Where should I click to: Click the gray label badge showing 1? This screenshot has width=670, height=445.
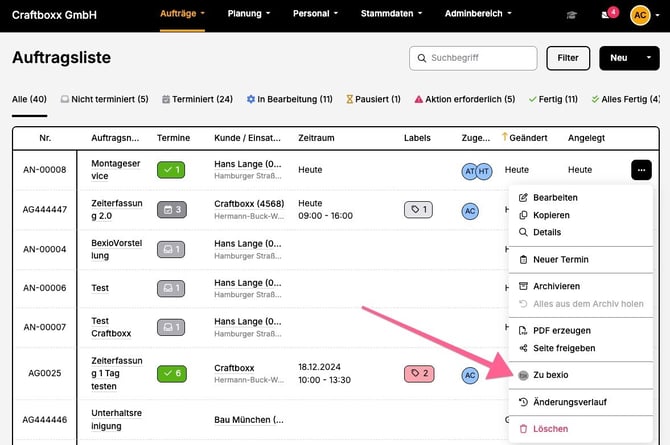click(x=419, y=209)
